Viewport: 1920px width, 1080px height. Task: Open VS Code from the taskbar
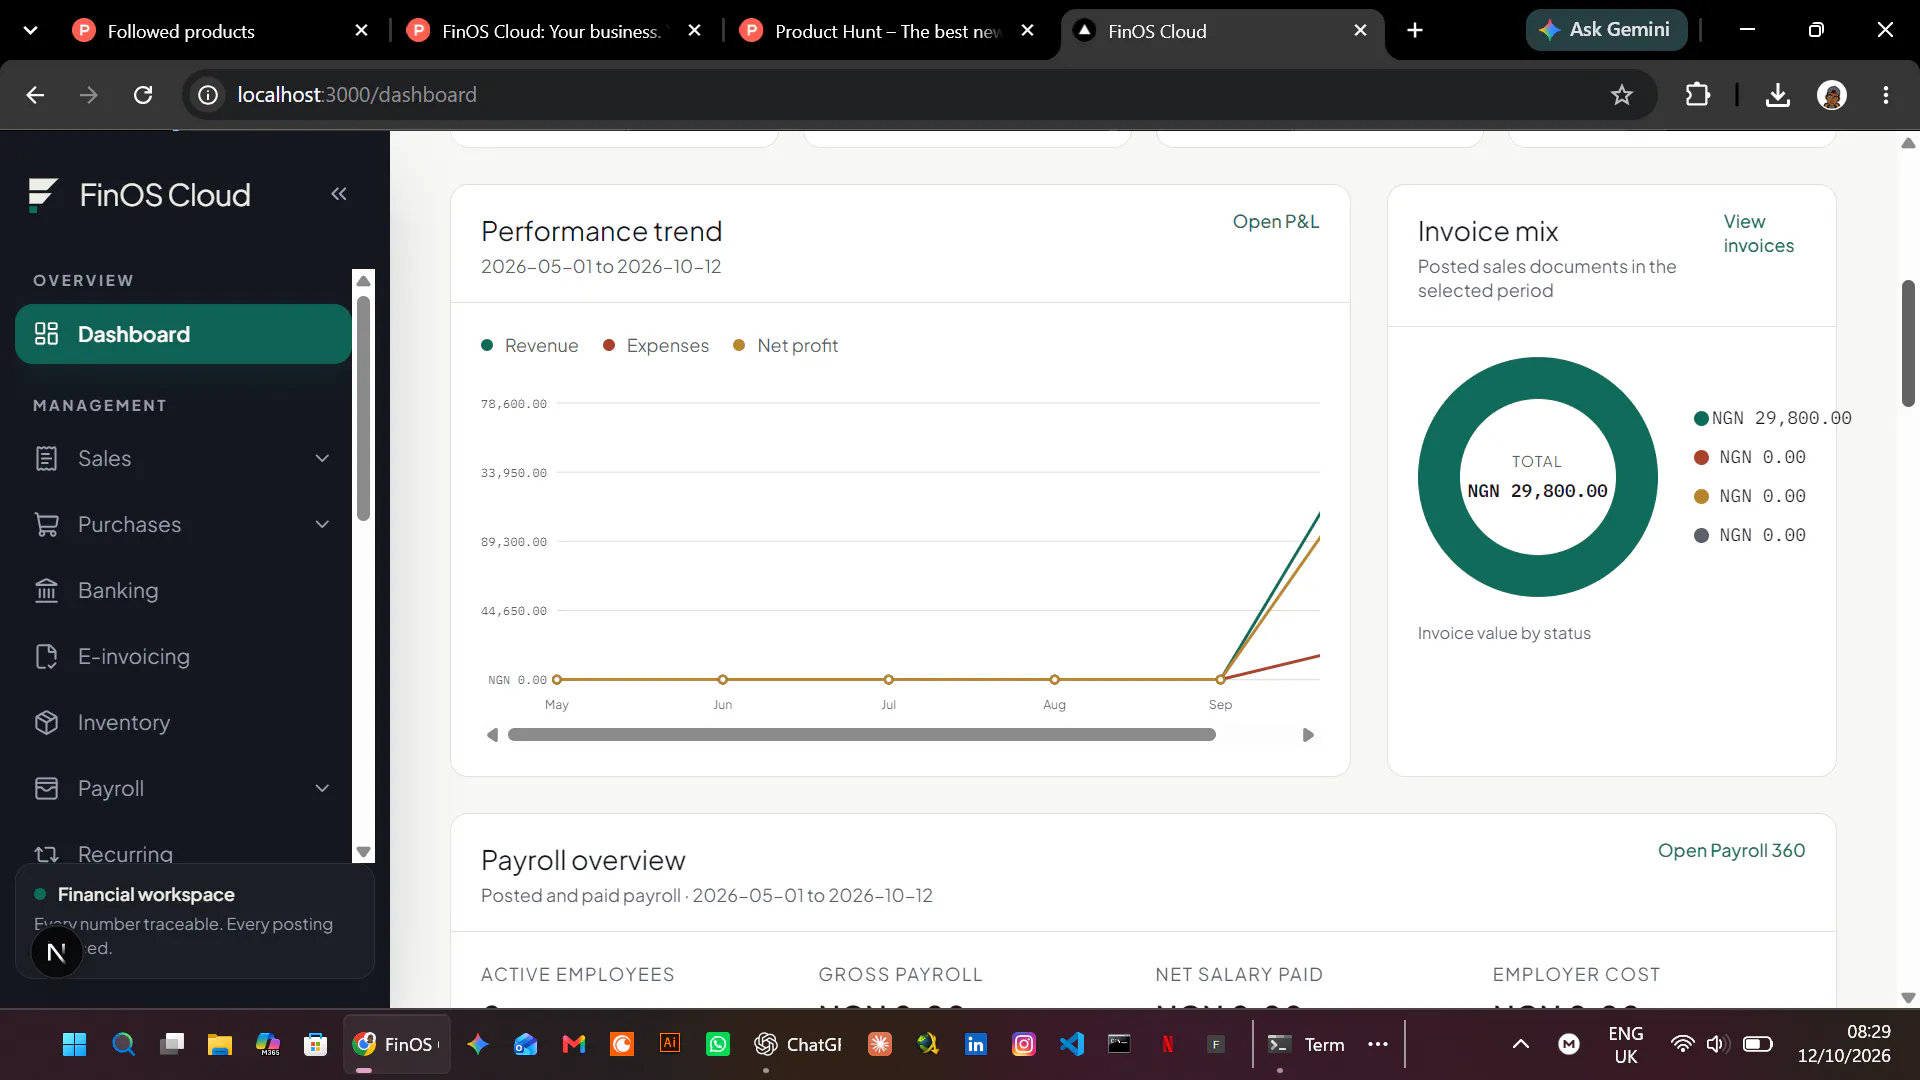[x=1072, y=1044]
